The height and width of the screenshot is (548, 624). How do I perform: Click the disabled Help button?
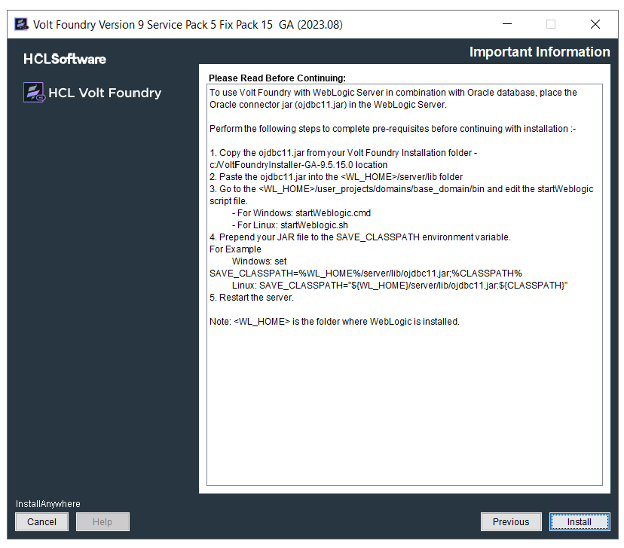pos(103,521)
